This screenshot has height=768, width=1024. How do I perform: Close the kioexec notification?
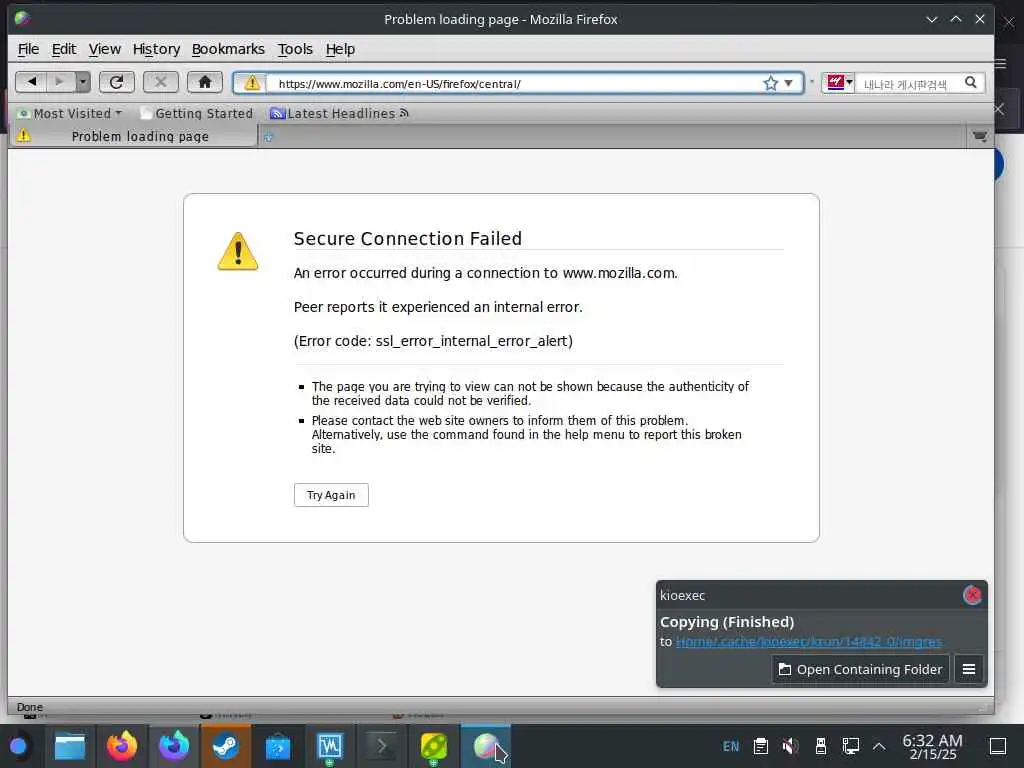point(972,595)
